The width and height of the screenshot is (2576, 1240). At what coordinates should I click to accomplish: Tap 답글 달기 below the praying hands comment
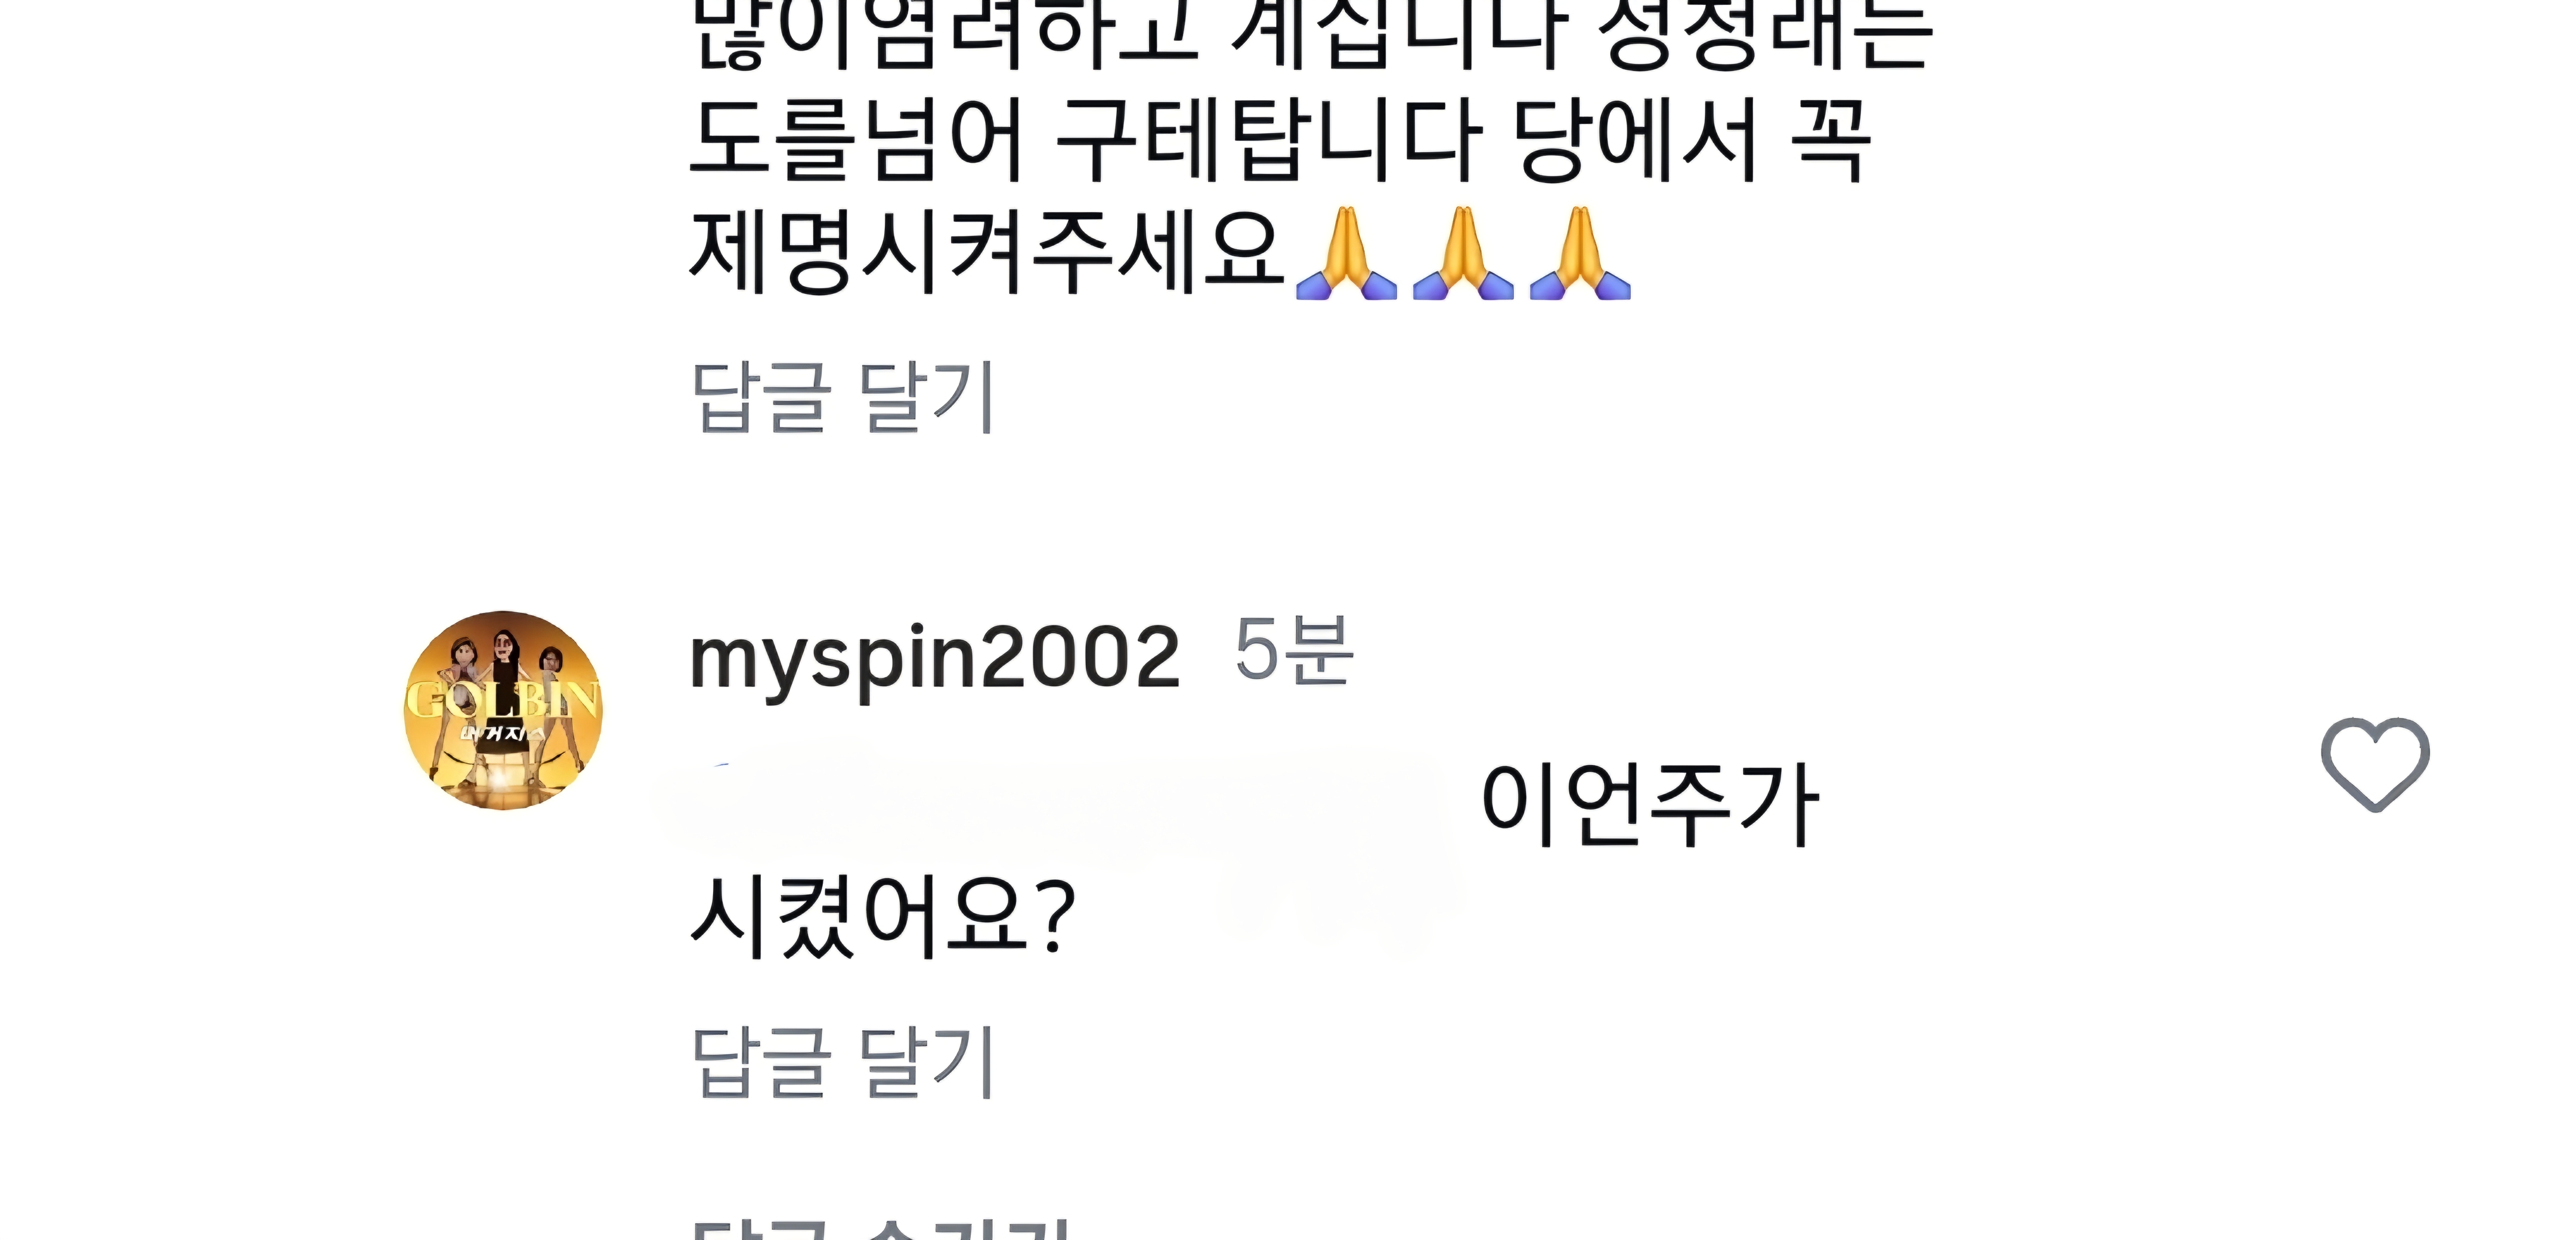point(843,397)
